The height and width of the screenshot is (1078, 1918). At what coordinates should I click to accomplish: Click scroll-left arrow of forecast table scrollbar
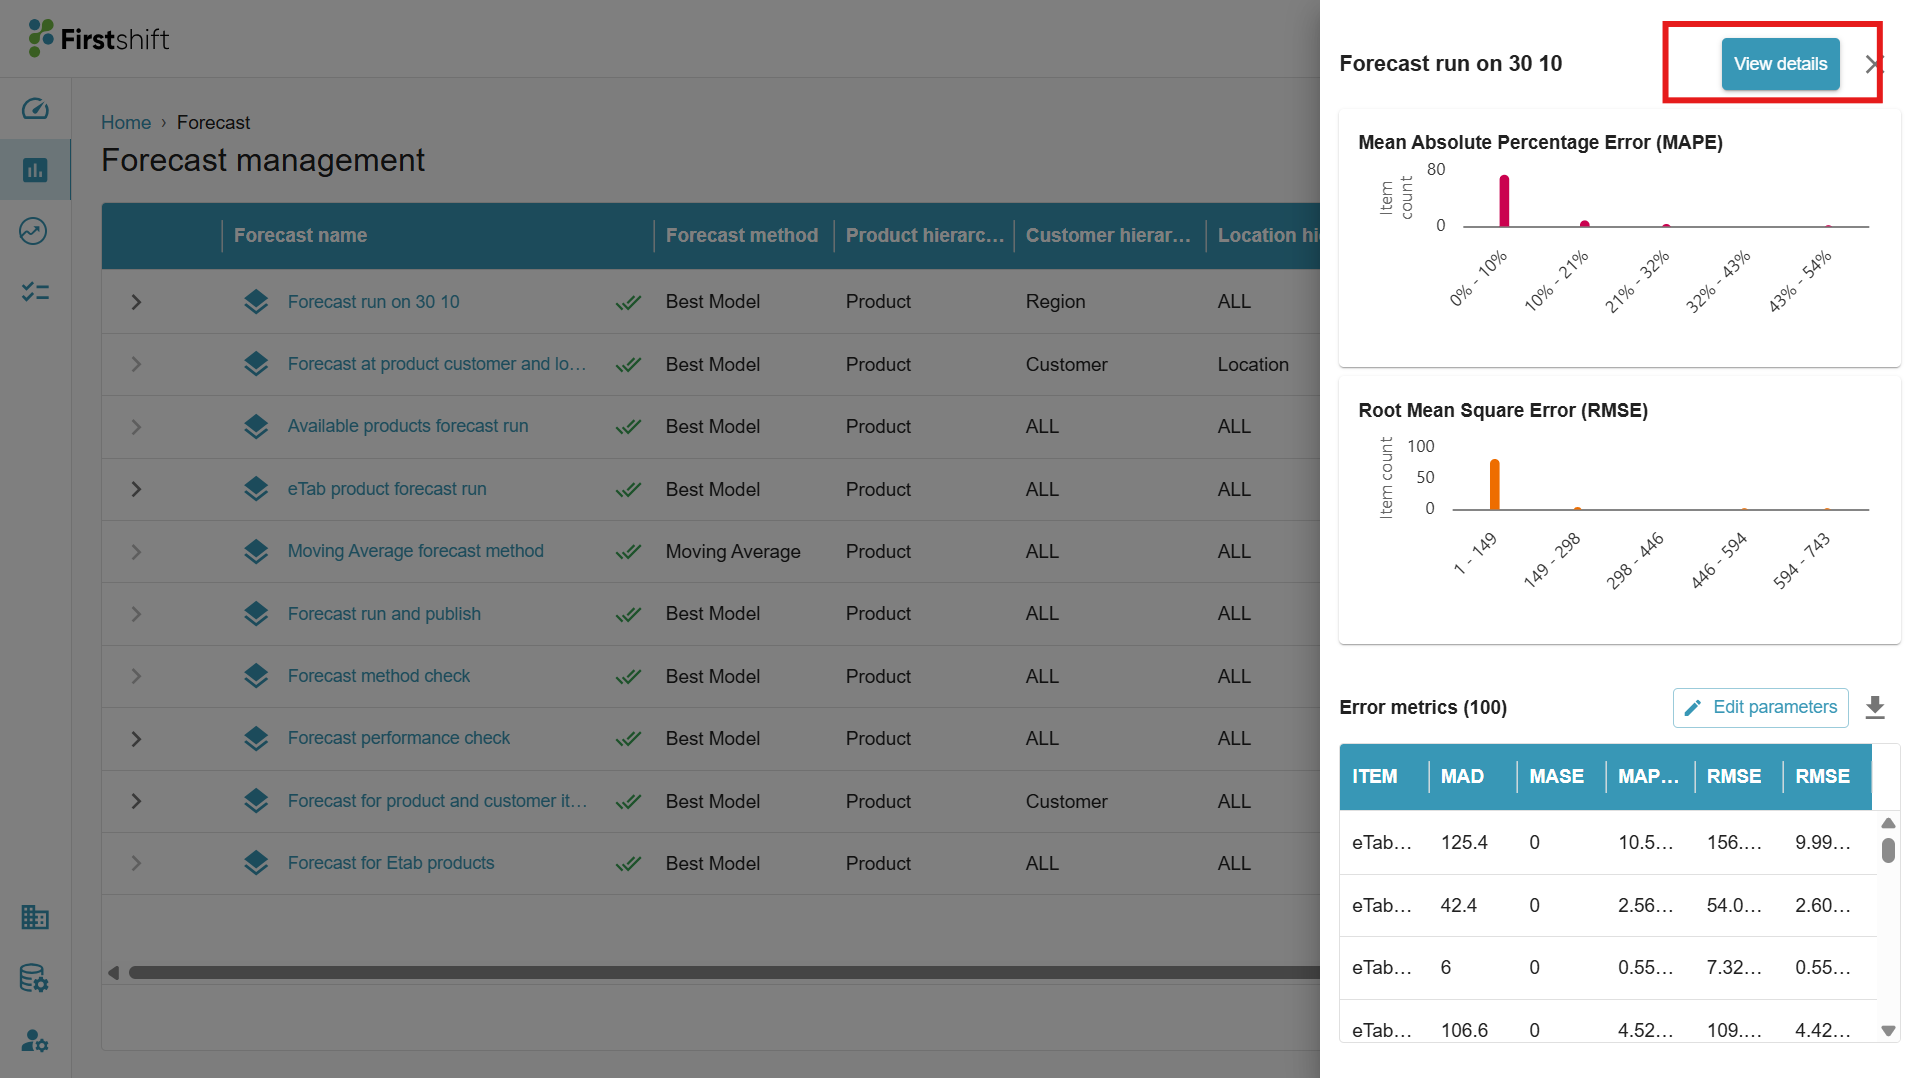(x=113, y=973)
